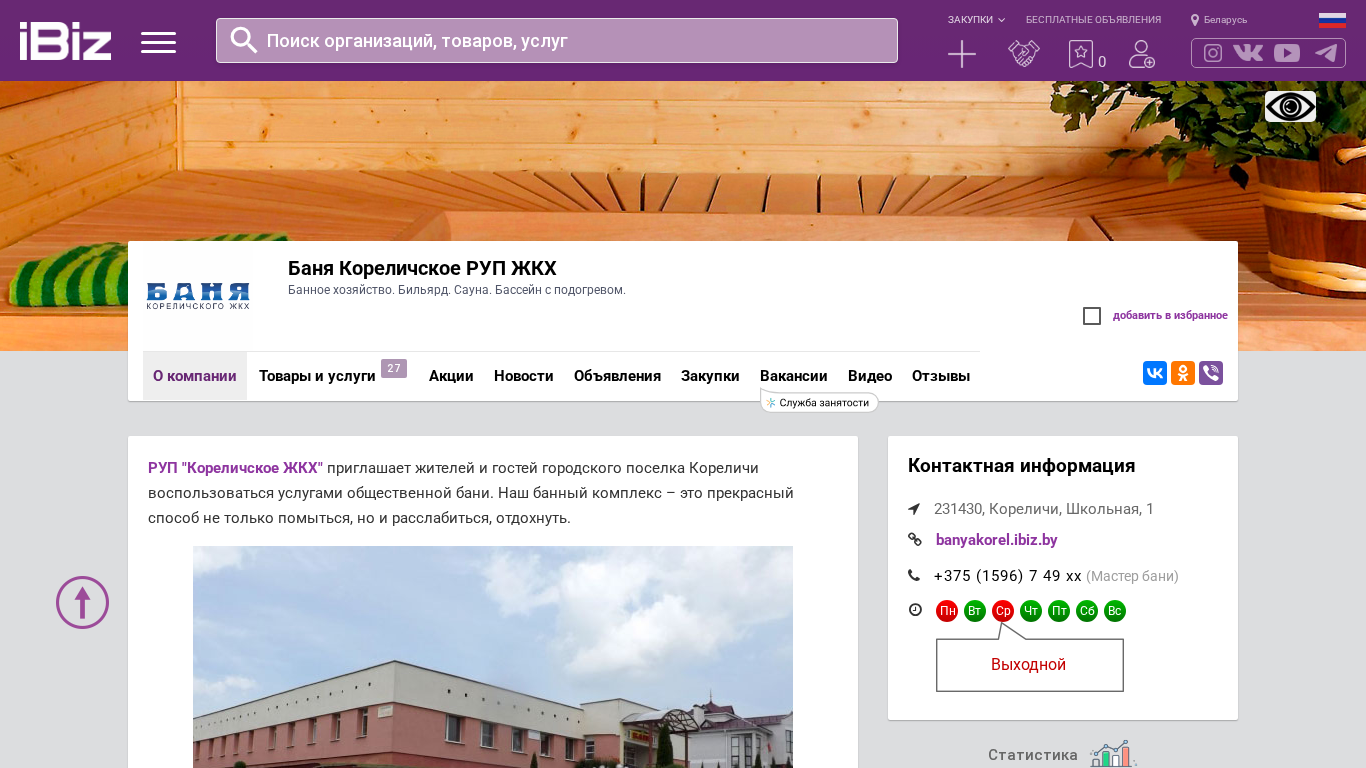Screen dimensions: 1366x768
Task: Click the statistics chart icon
Action: (x=1113, y=754)
